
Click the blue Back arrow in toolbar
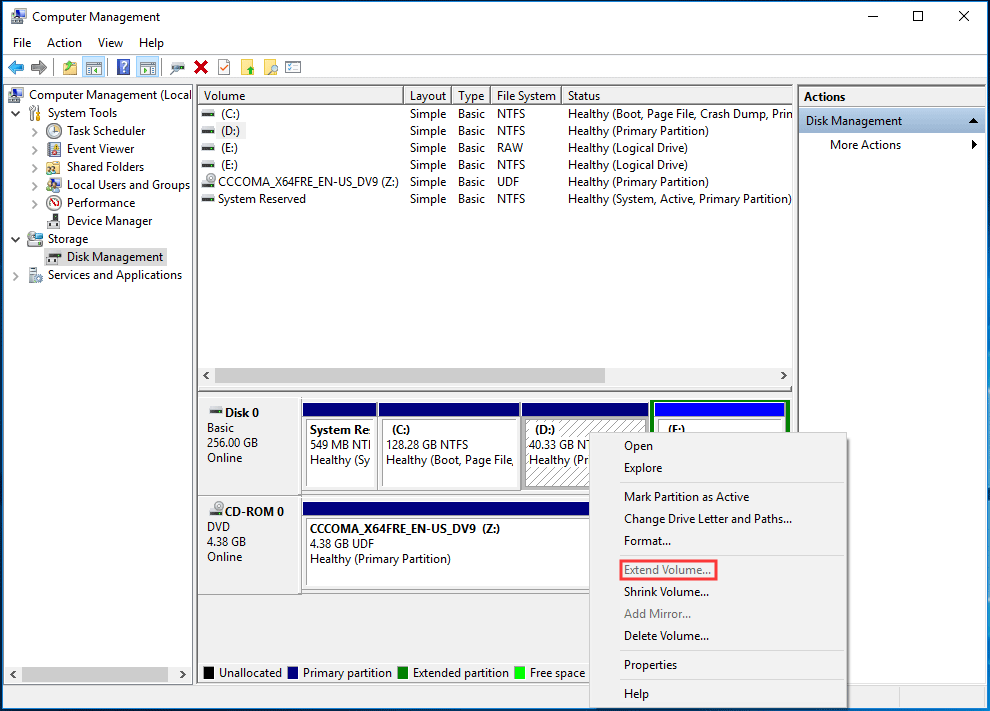click(16, 67)
